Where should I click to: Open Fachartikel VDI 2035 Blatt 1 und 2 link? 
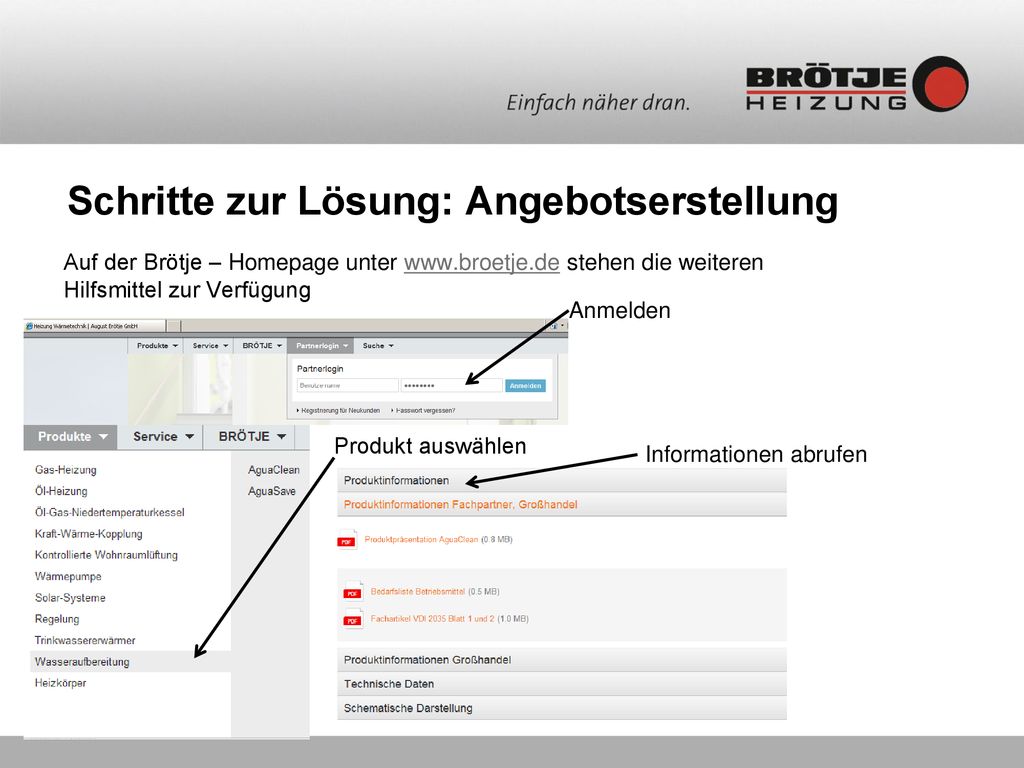tap(432, 618)
